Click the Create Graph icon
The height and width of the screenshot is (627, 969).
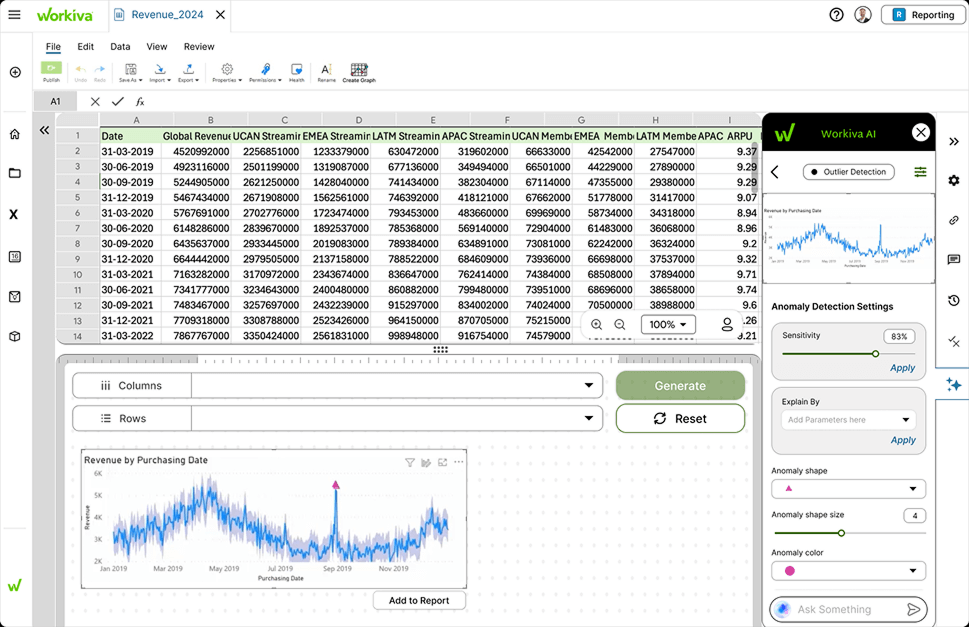point(359,72)
